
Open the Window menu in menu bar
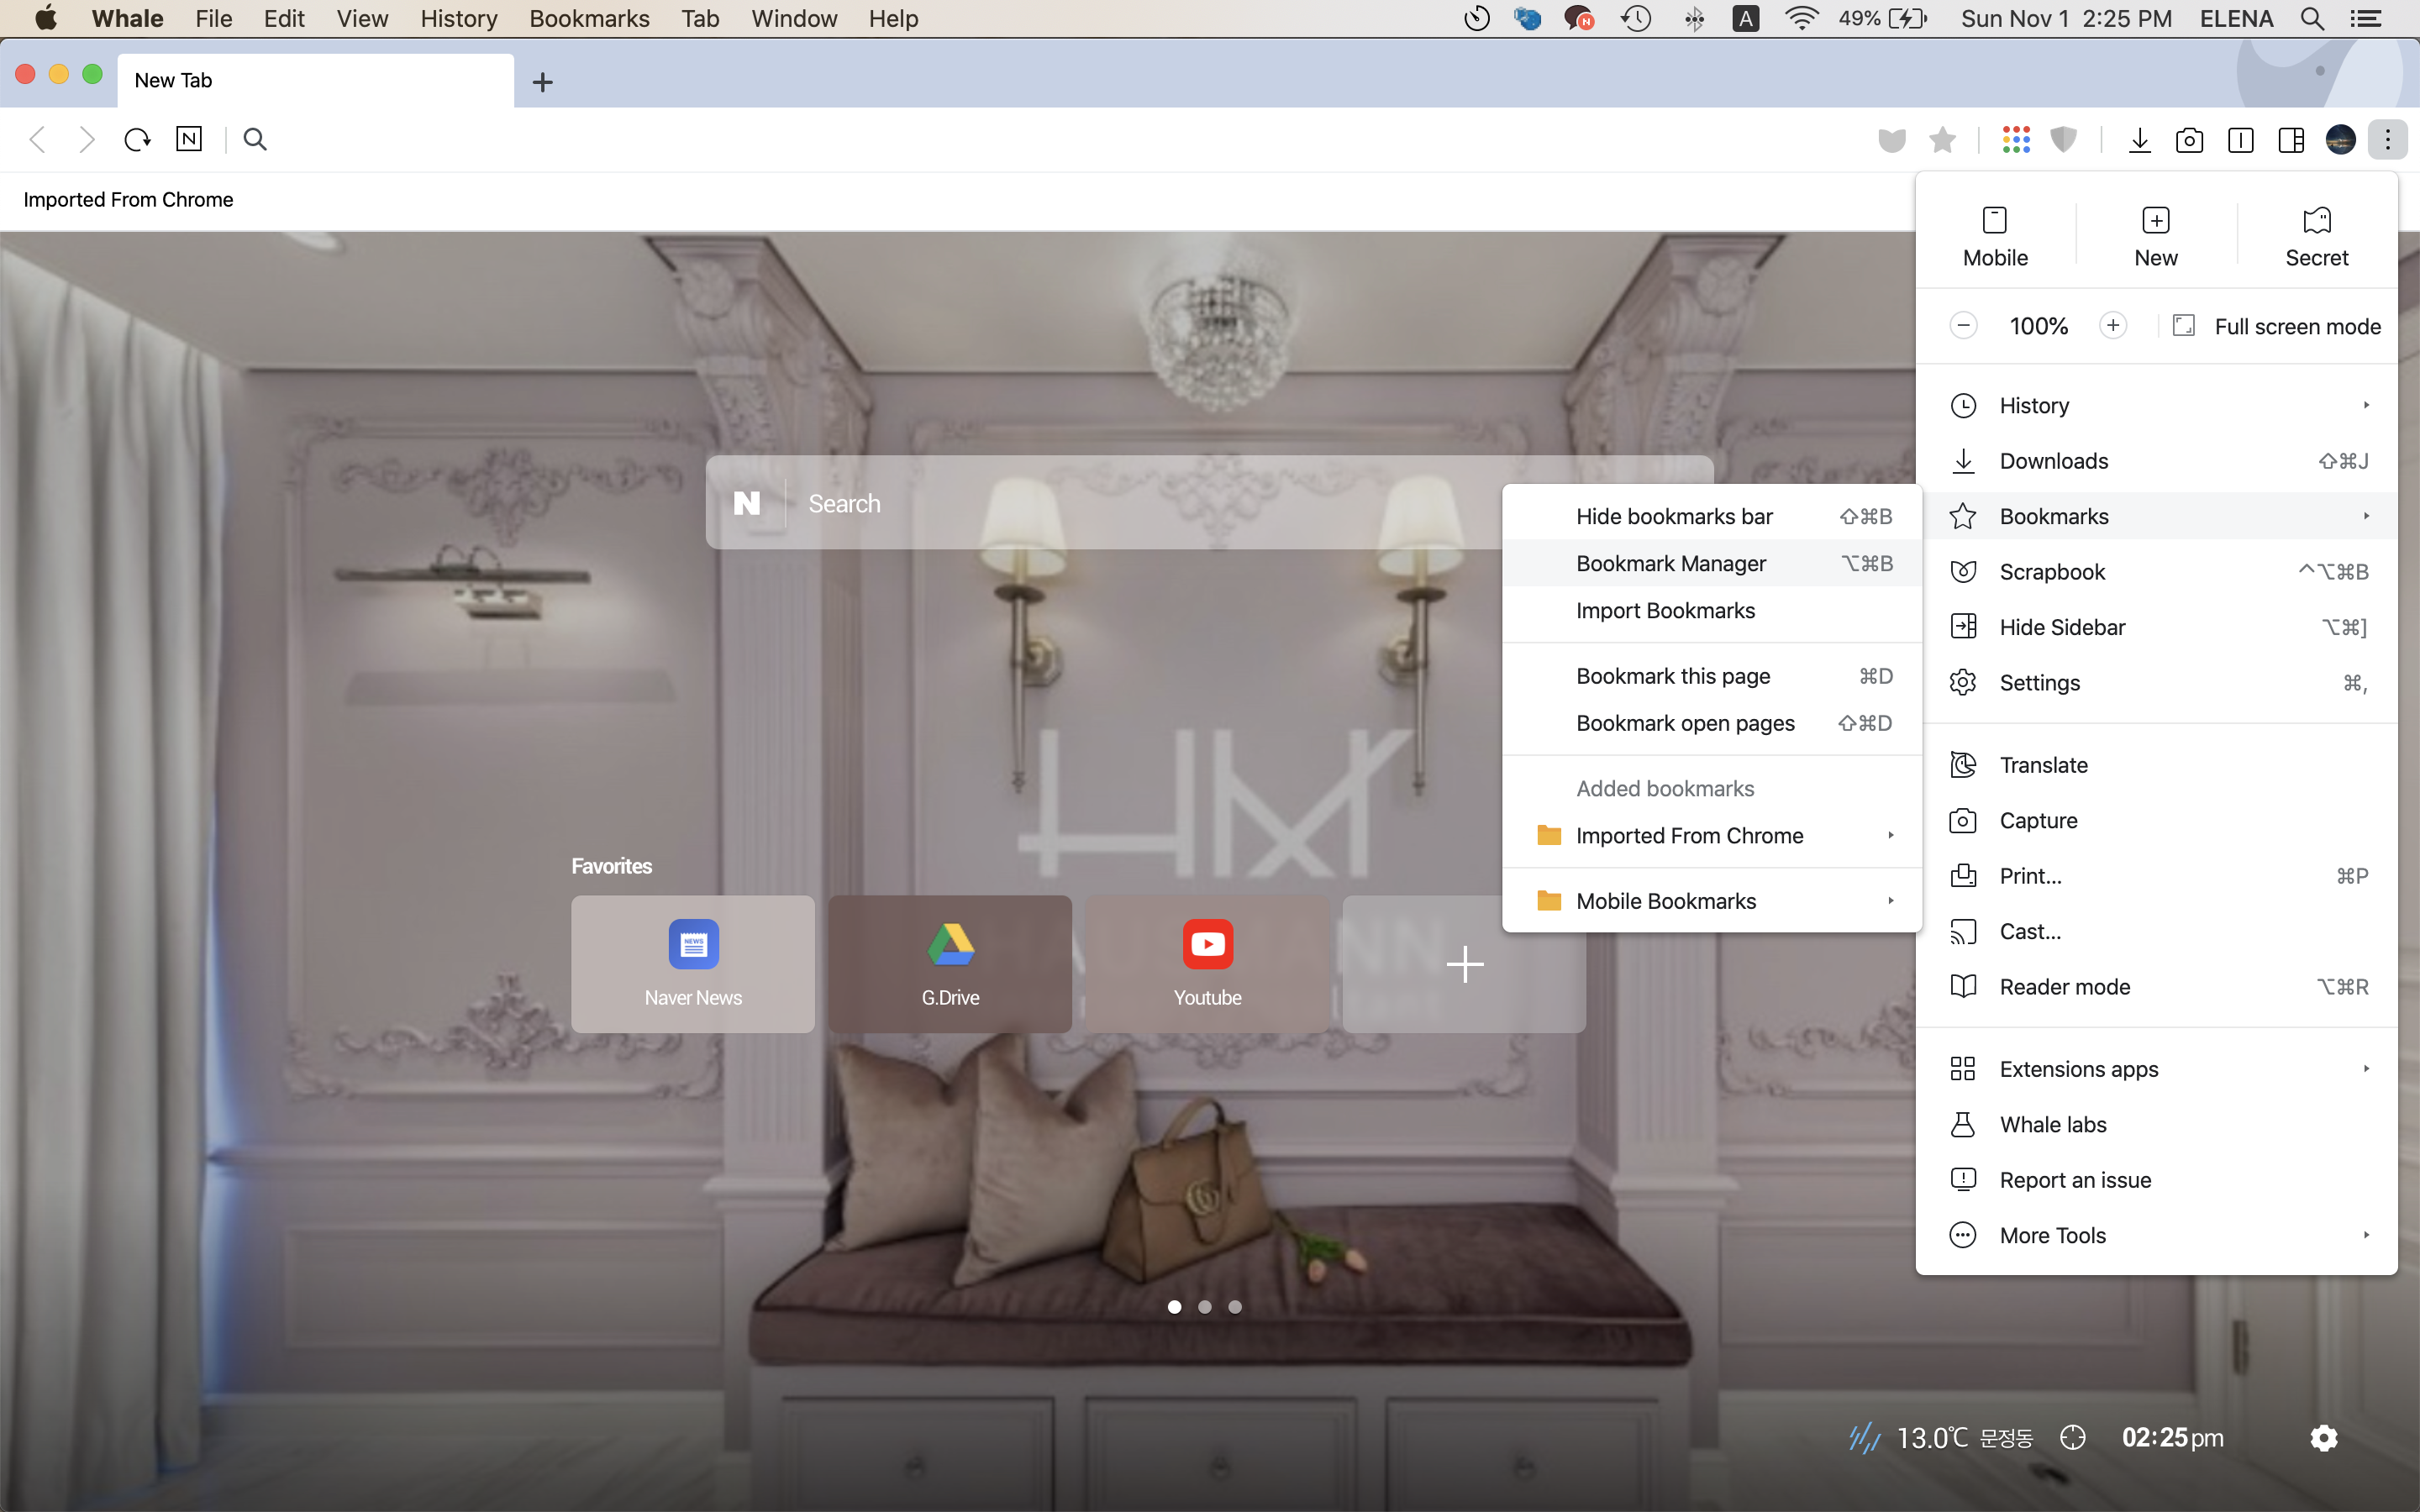pos(793,18)
